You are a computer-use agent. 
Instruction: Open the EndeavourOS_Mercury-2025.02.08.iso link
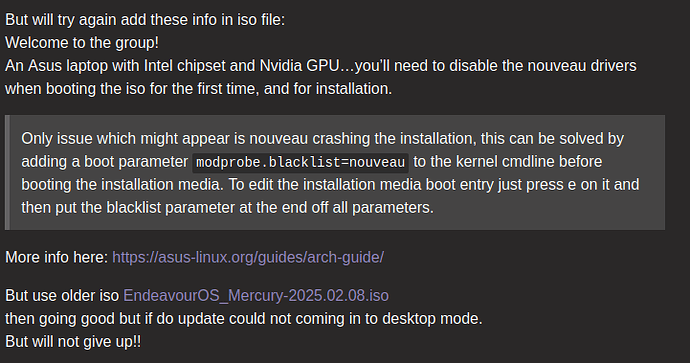pos(256,295)
